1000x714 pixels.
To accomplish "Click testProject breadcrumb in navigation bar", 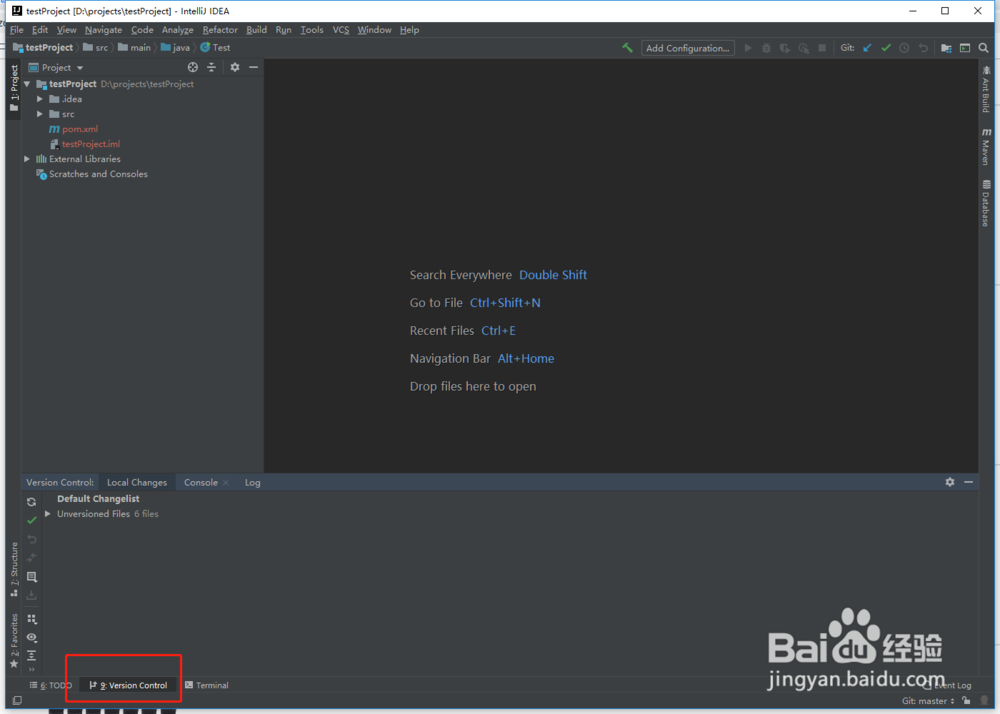I will [x=43, y=48].
